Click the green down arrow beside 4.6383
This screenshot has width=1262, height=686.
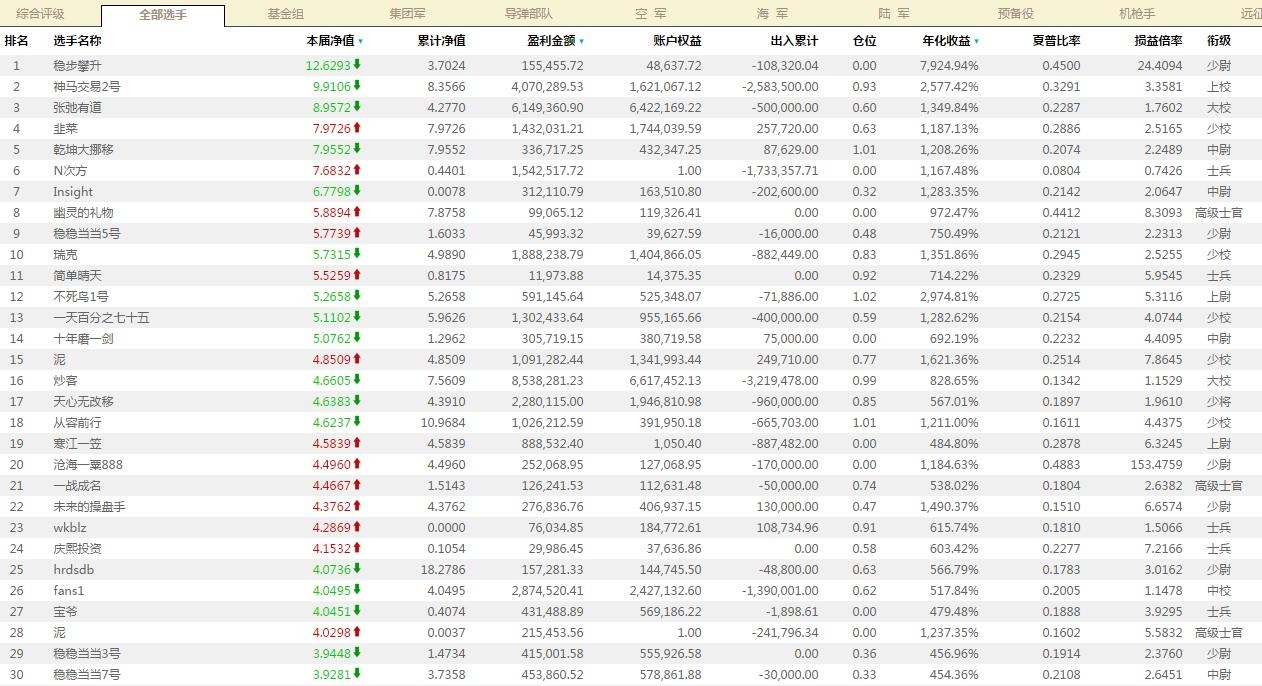point(357,401)
